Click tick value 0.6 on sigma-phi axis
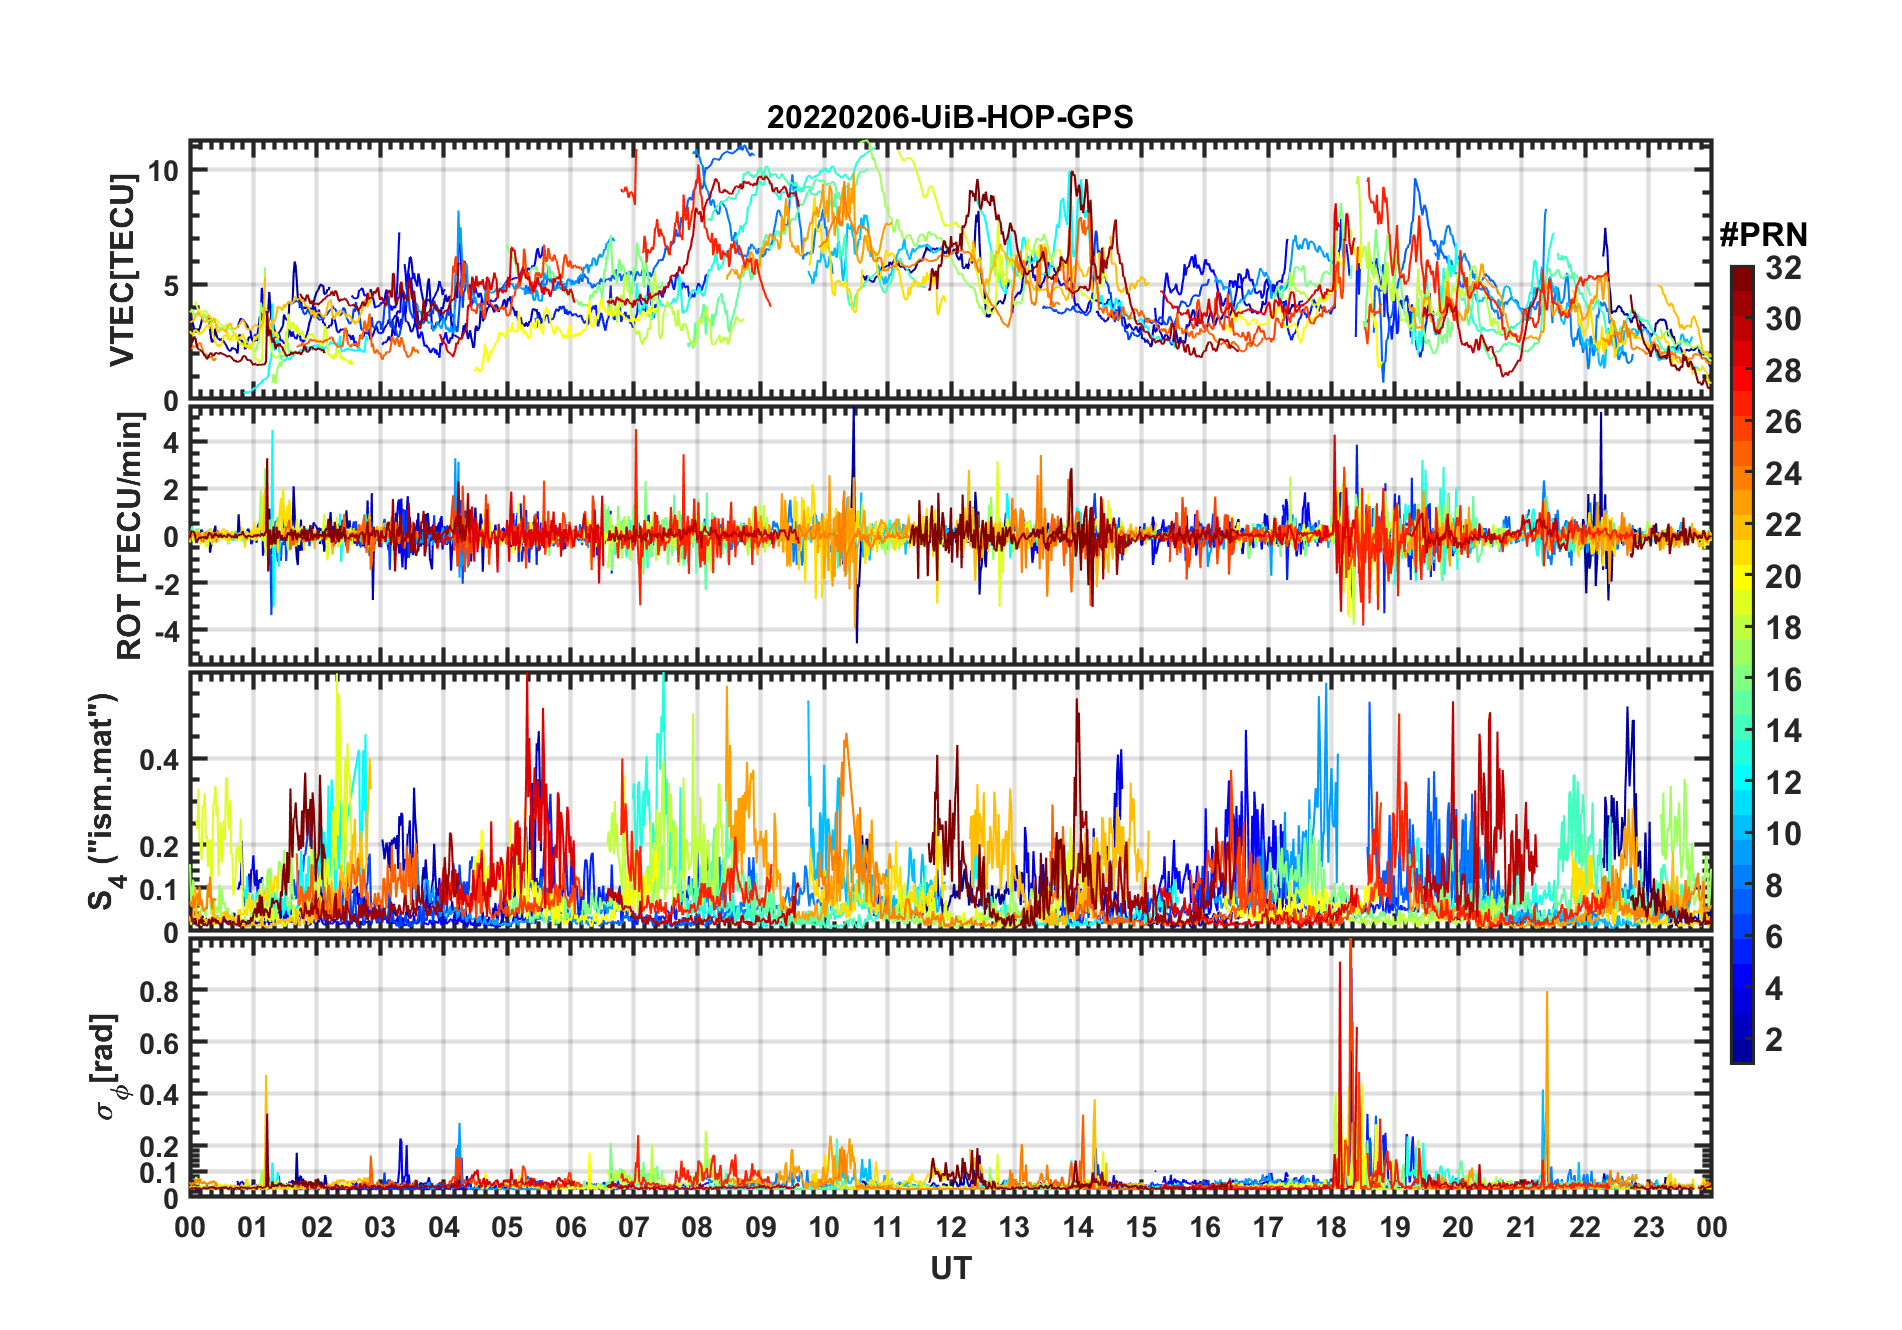Image resolution: width=1902 pixels, height=1330 pixels. (x=159, y=1043)
